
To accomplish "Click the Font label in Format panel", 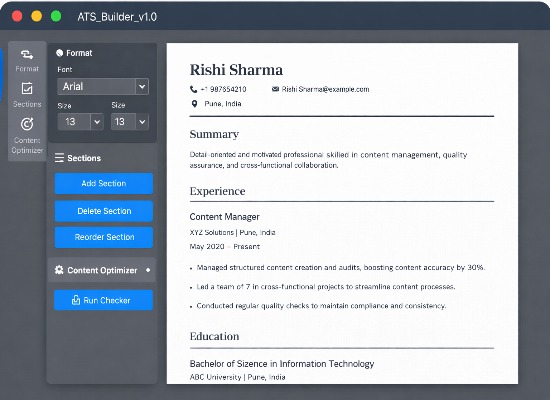I will tap(65, 69).
